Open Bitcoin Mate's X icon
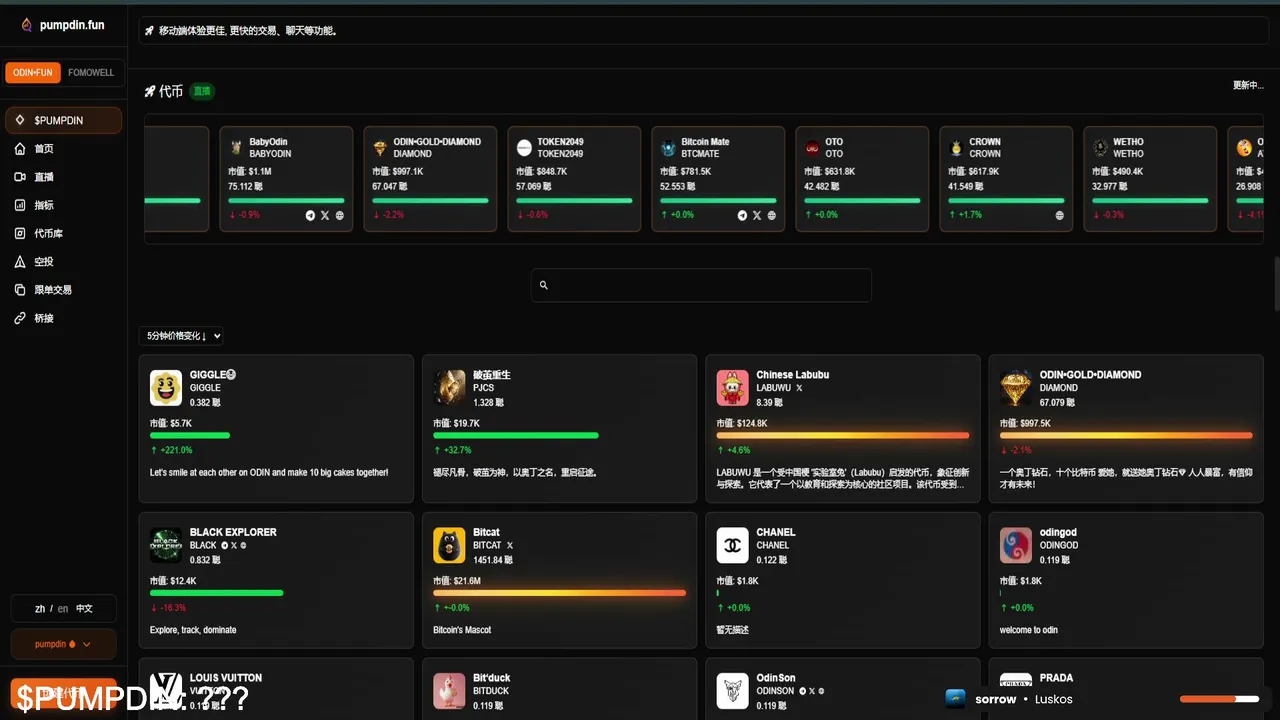1280x720 pixels. (x=757, y=215)
